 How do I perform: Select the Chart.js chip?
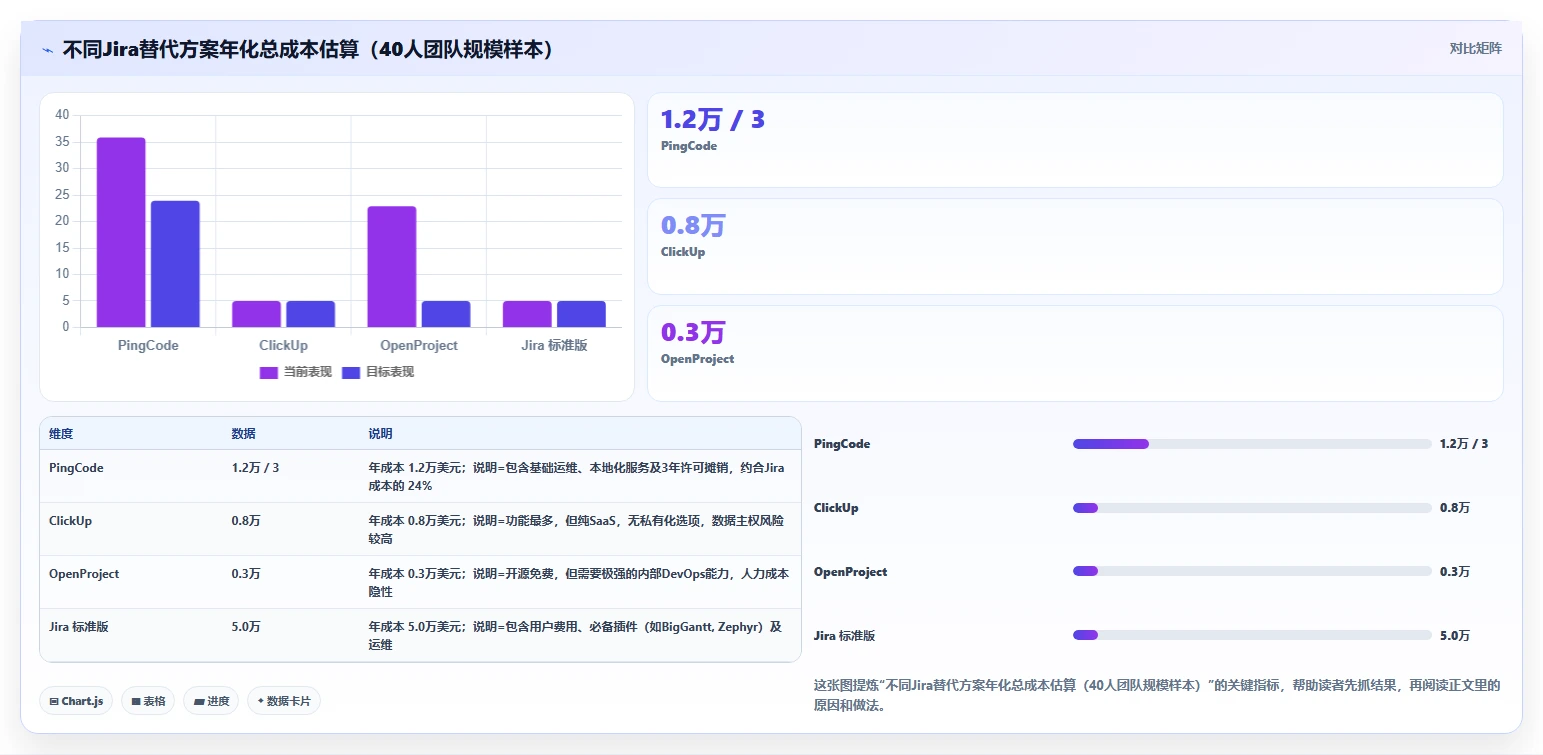click(77, 701)
